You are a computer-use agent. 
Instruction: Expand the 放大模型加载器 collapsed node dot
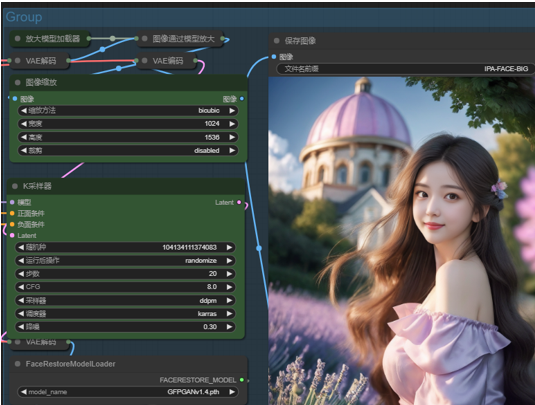18,38
